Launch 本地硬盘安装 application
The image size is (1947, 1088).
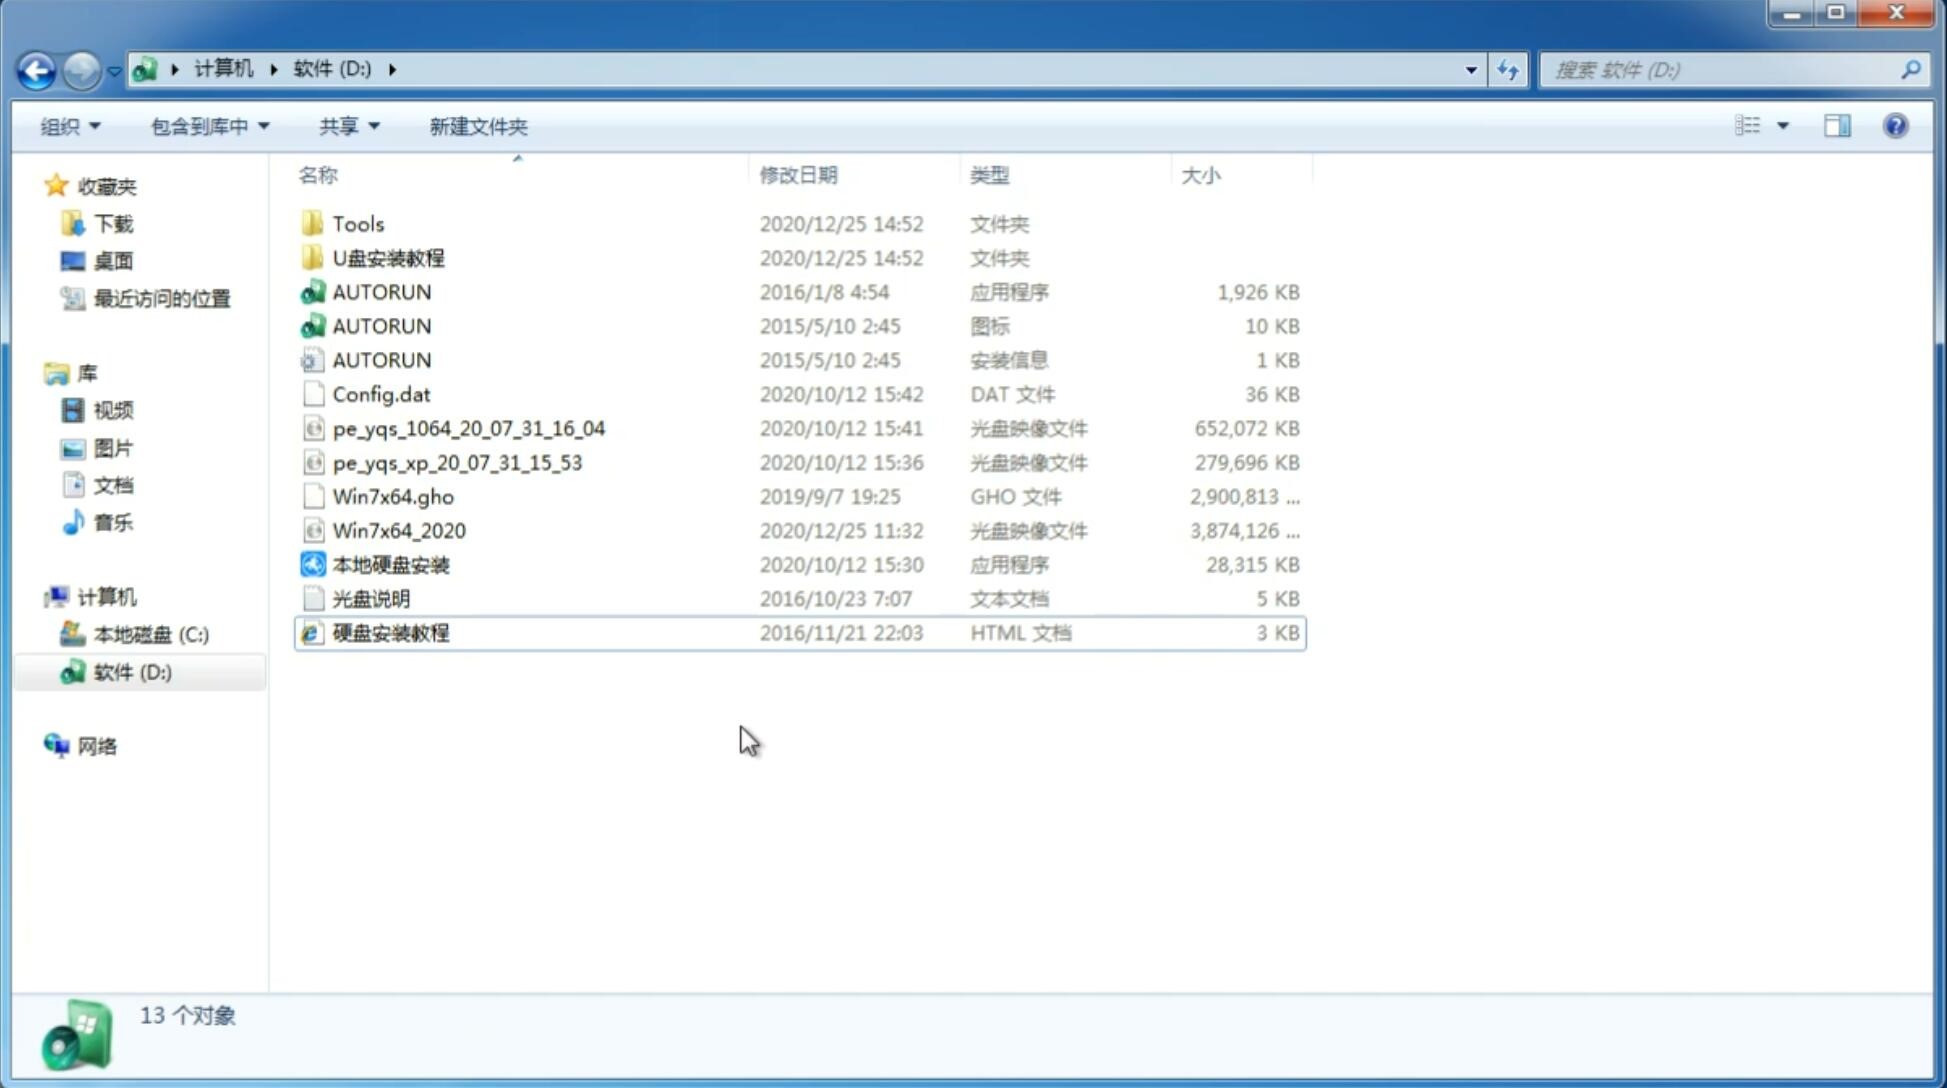pyautogui.click(x=389, y=564)
